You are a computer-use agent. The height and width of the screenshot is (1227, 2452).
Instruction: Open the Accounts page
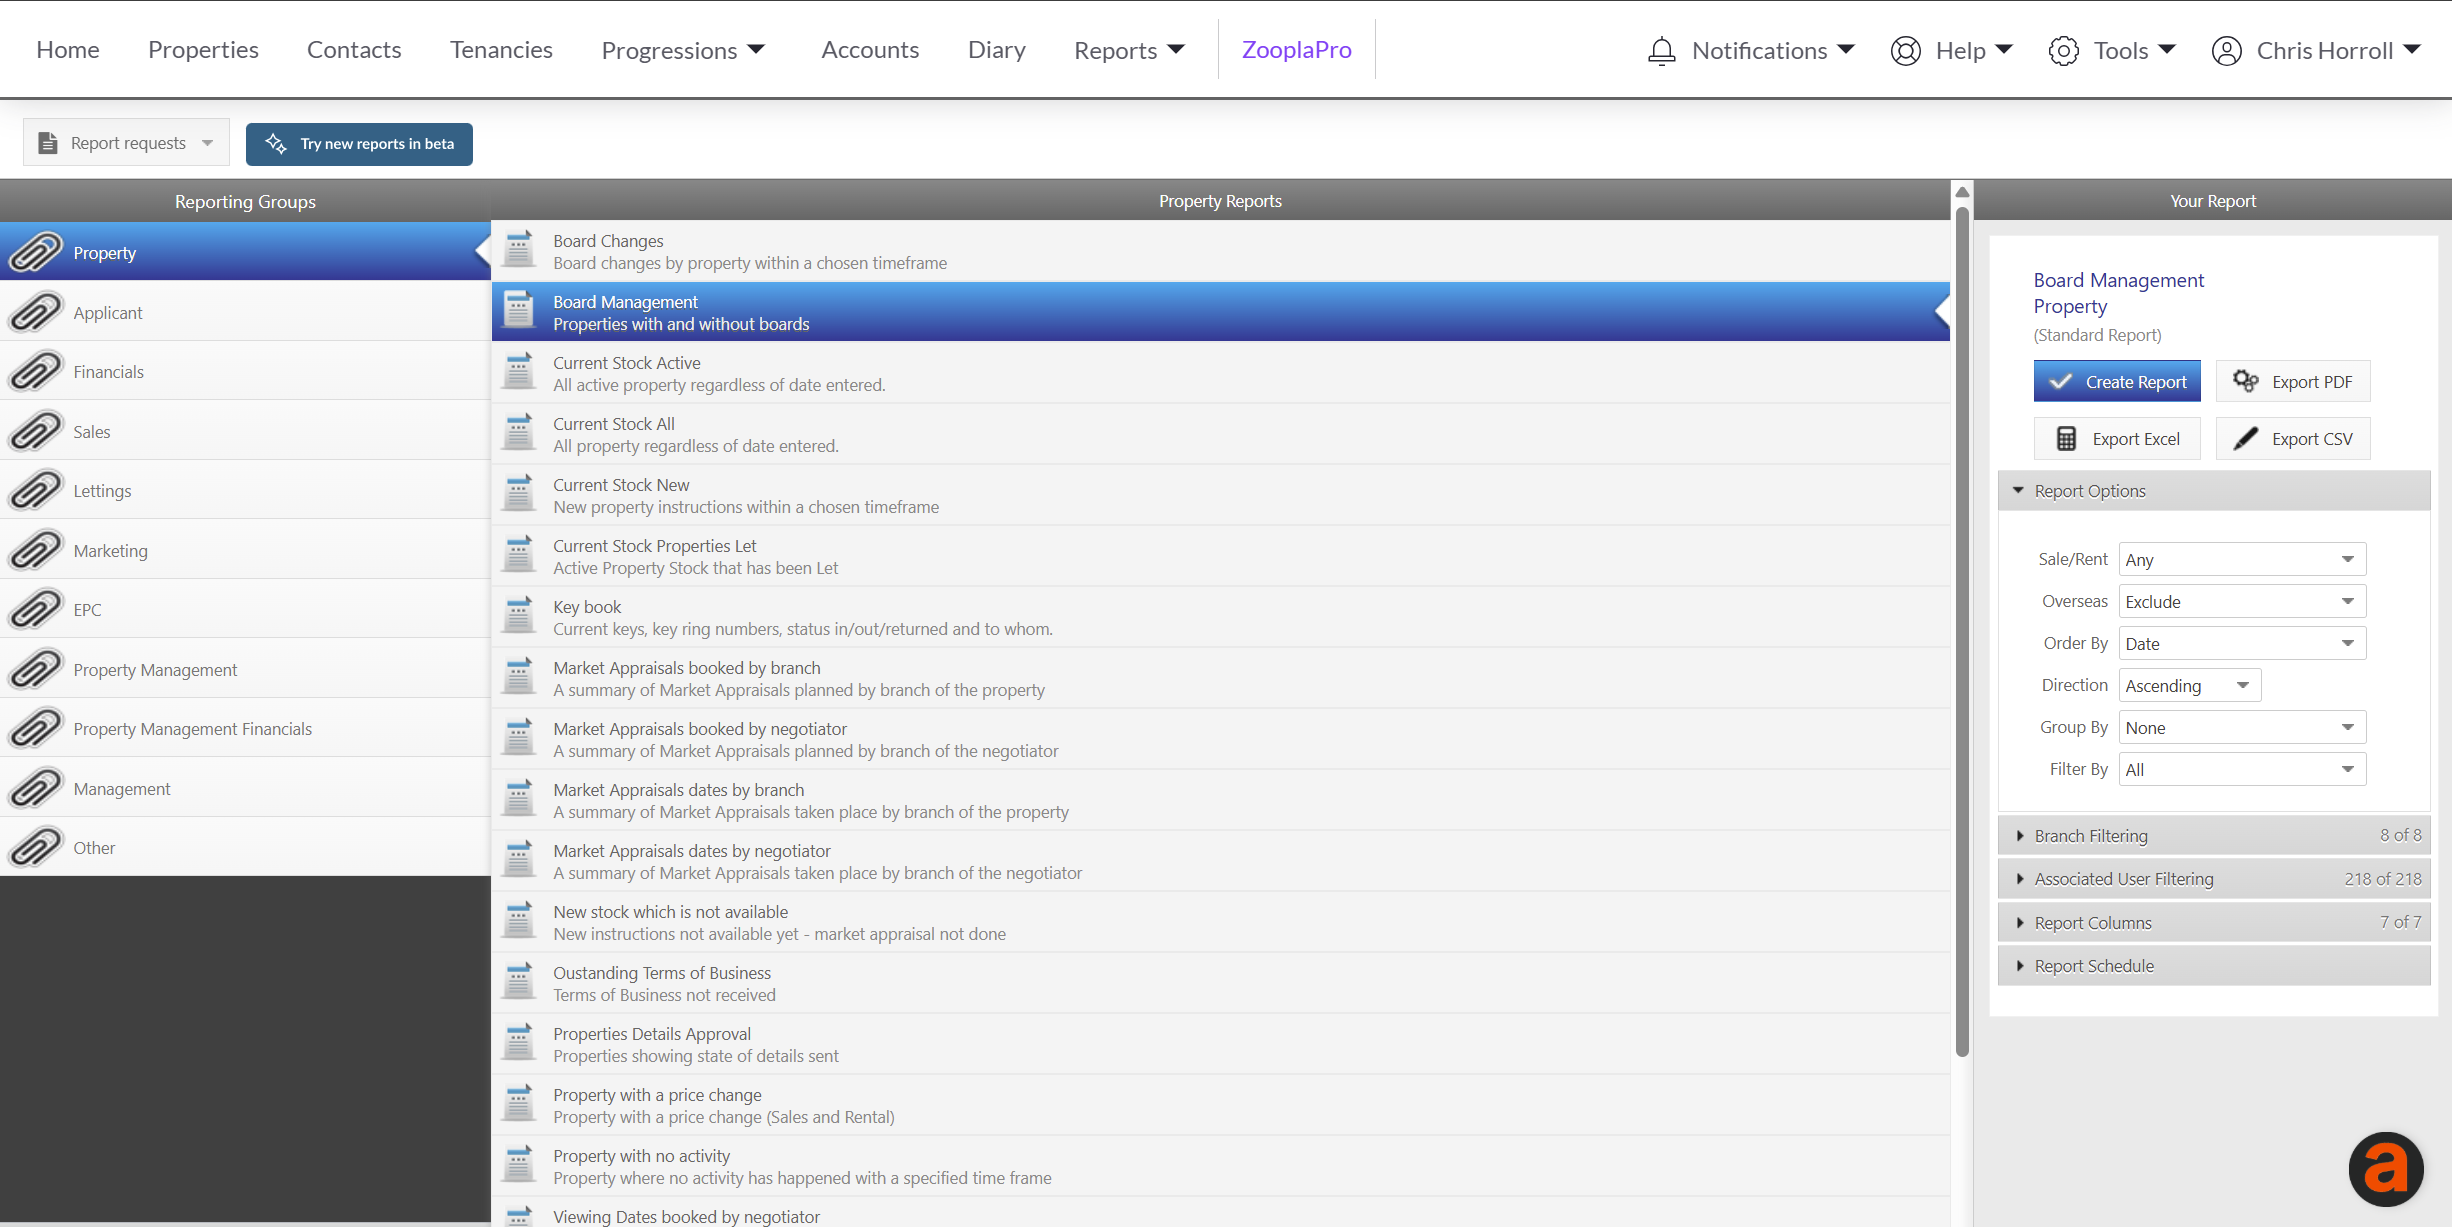(870, 50)
